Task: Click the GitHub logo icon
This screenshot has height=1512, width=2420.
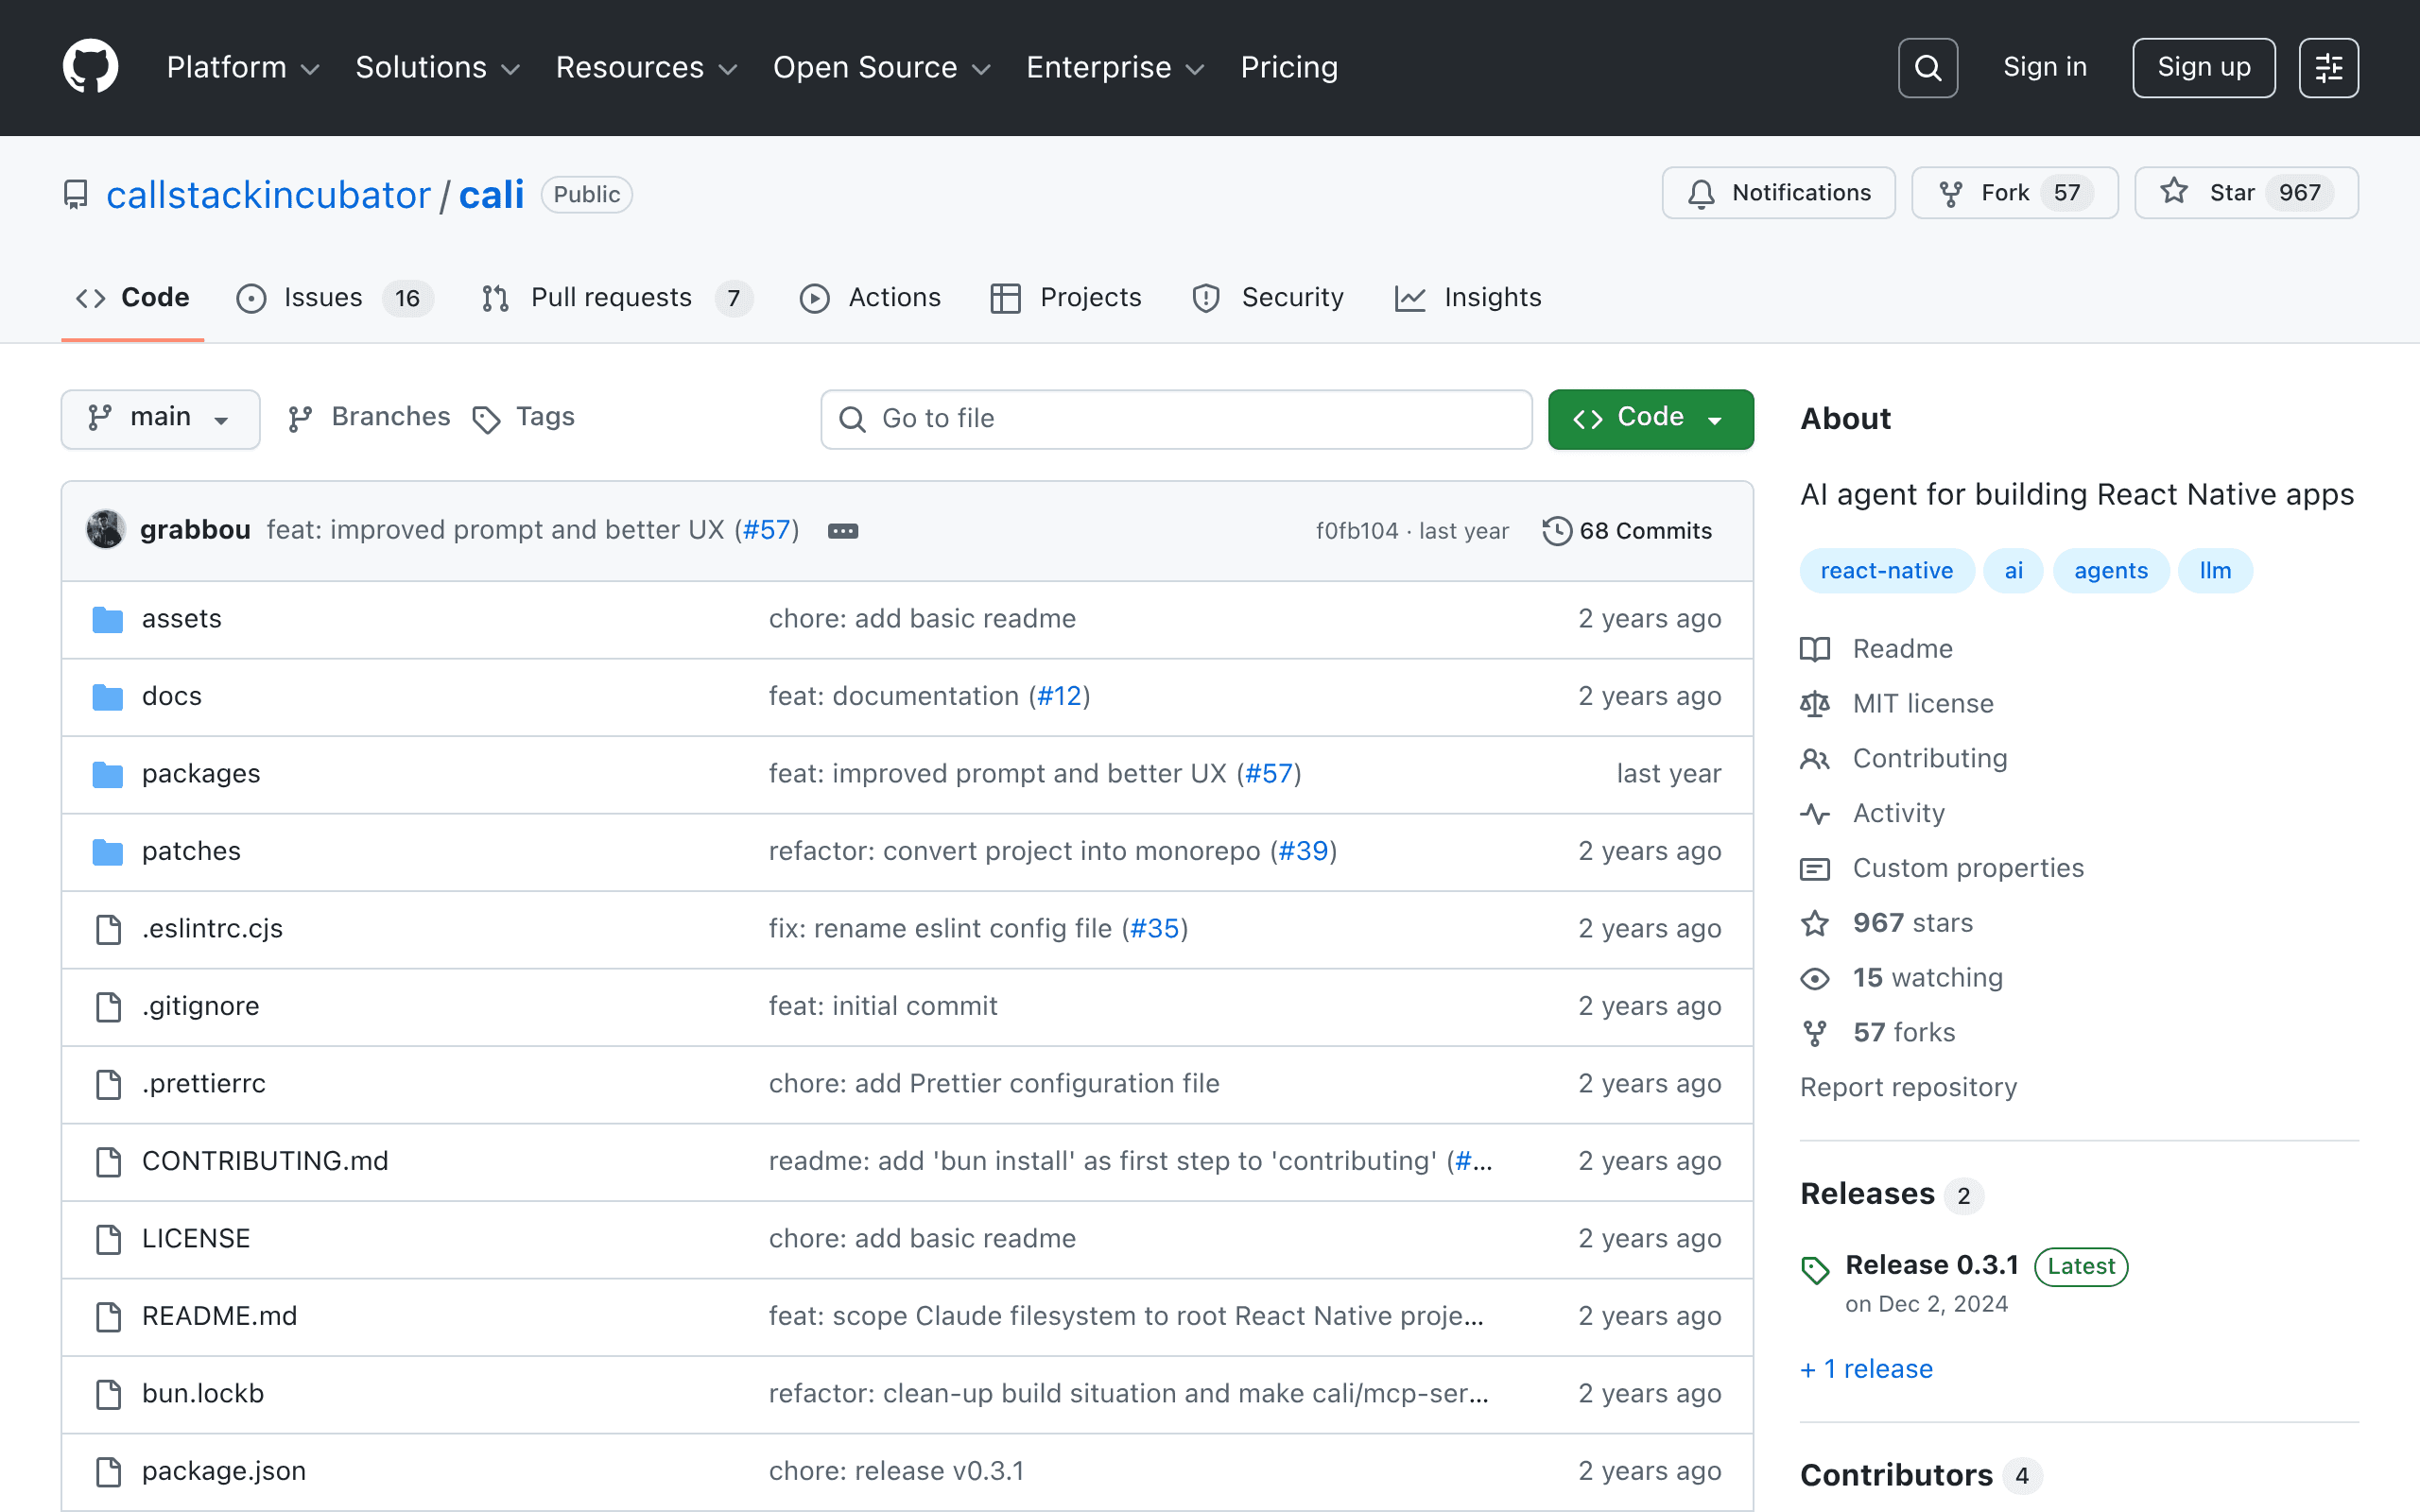Action: coord(90,67)
